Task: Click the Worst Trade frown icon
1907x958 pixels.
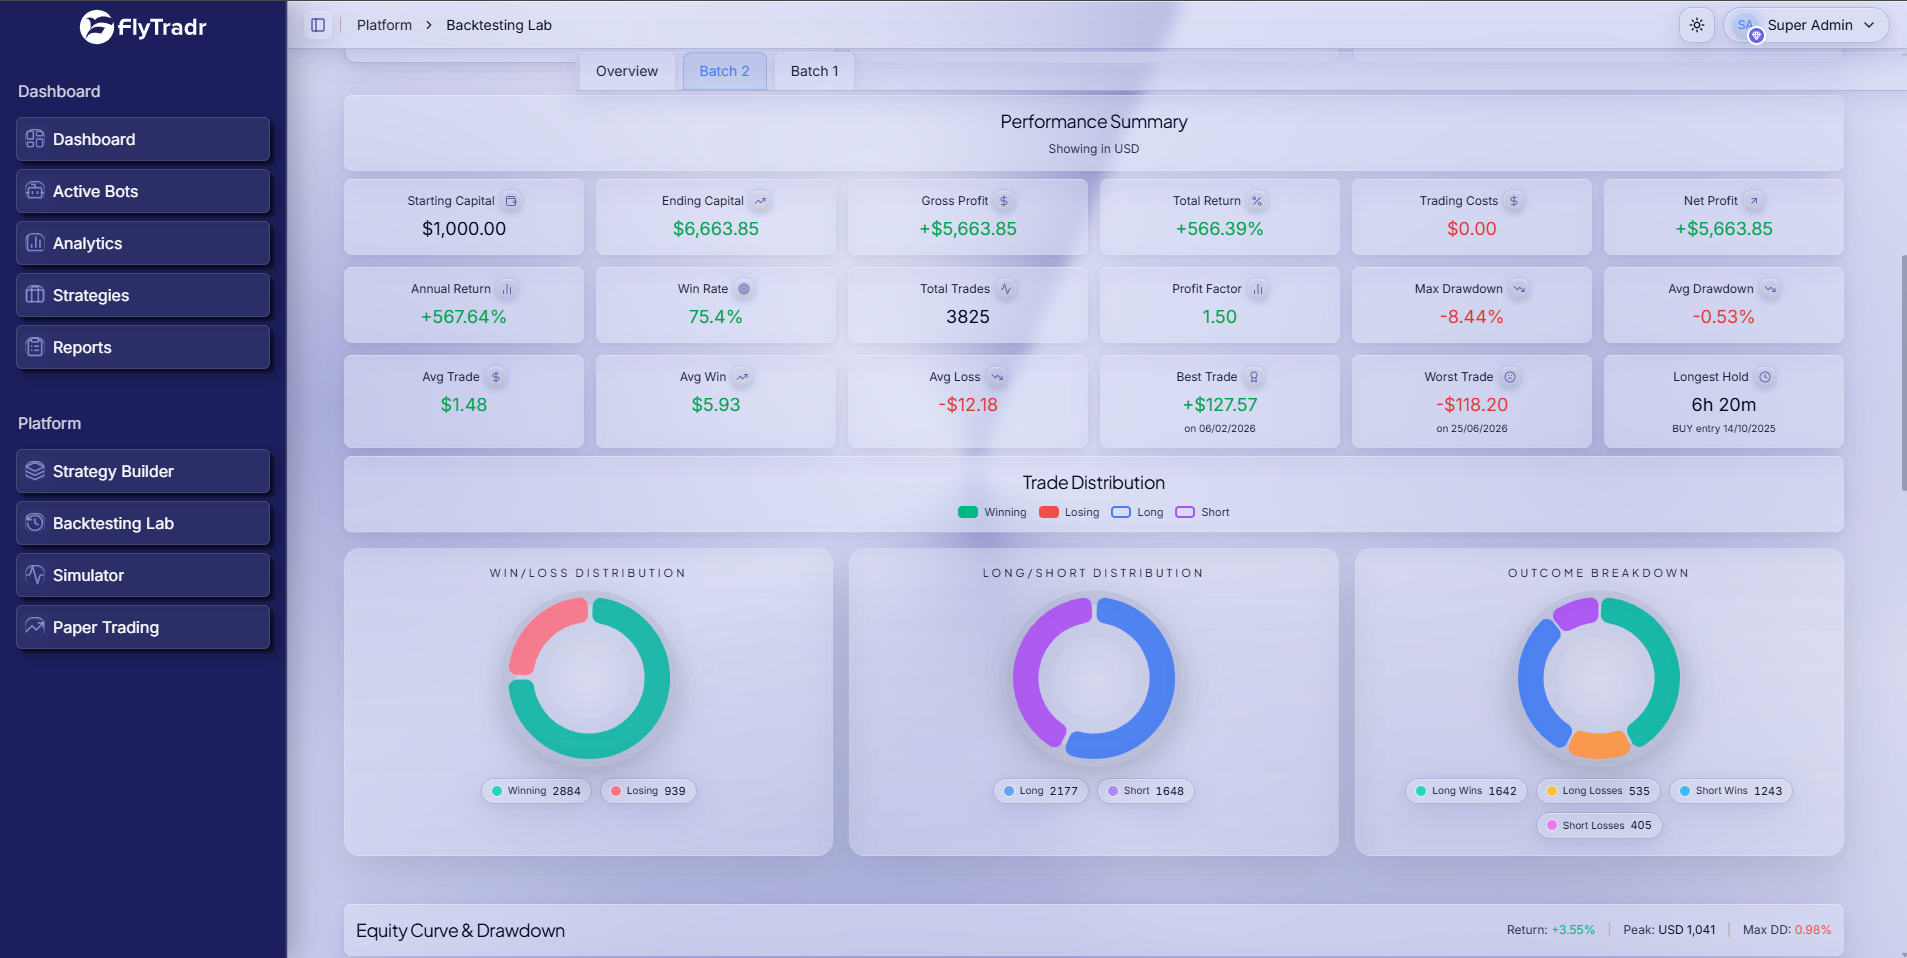Action: pos(1510,377)
